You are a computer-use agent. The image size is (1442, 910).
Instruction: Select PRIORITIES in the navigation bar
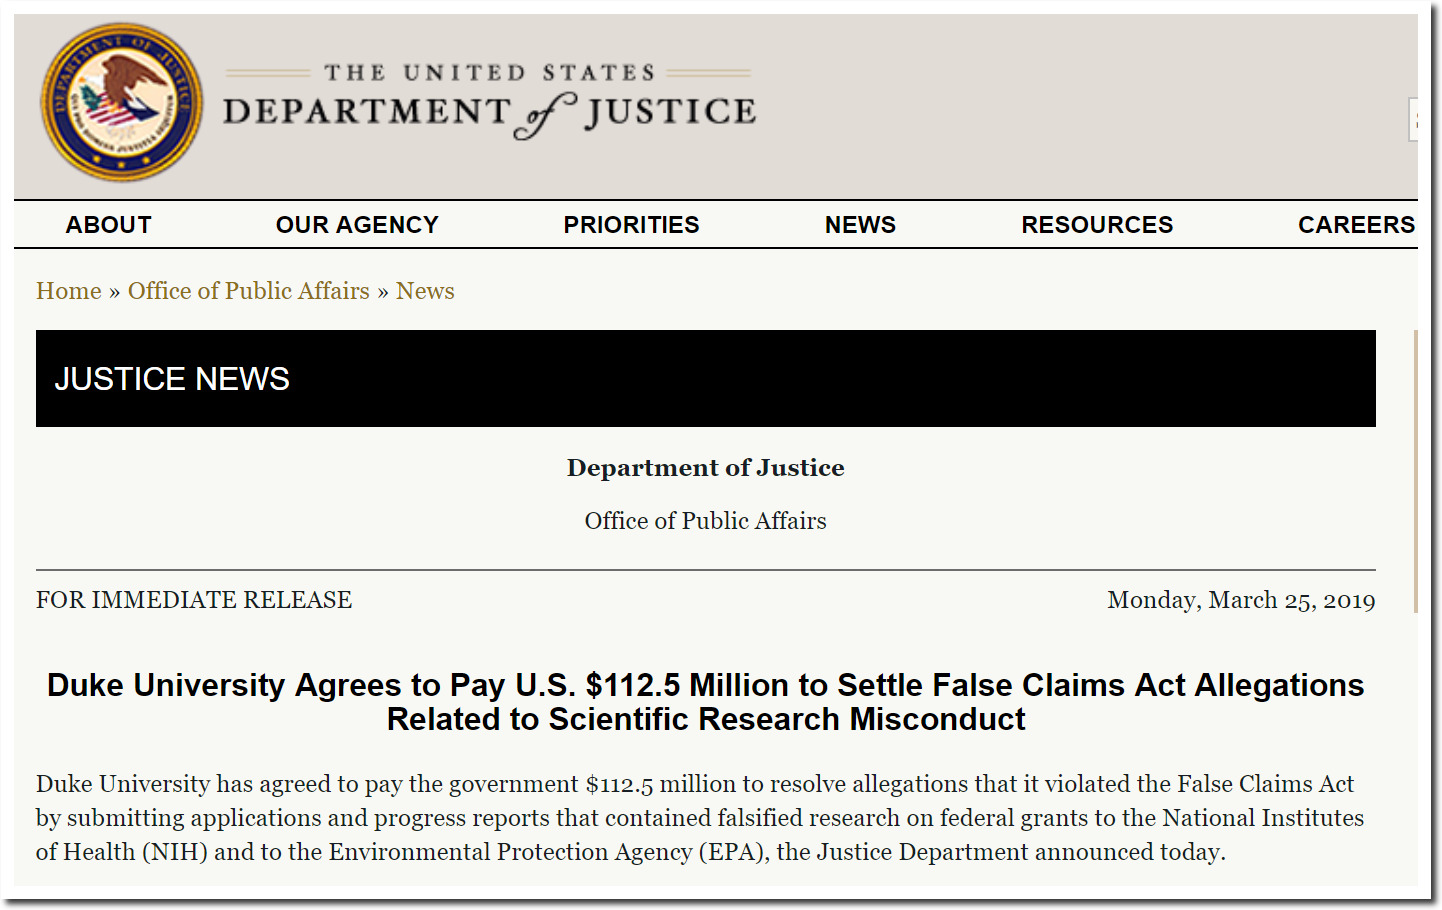coord(631,225)
